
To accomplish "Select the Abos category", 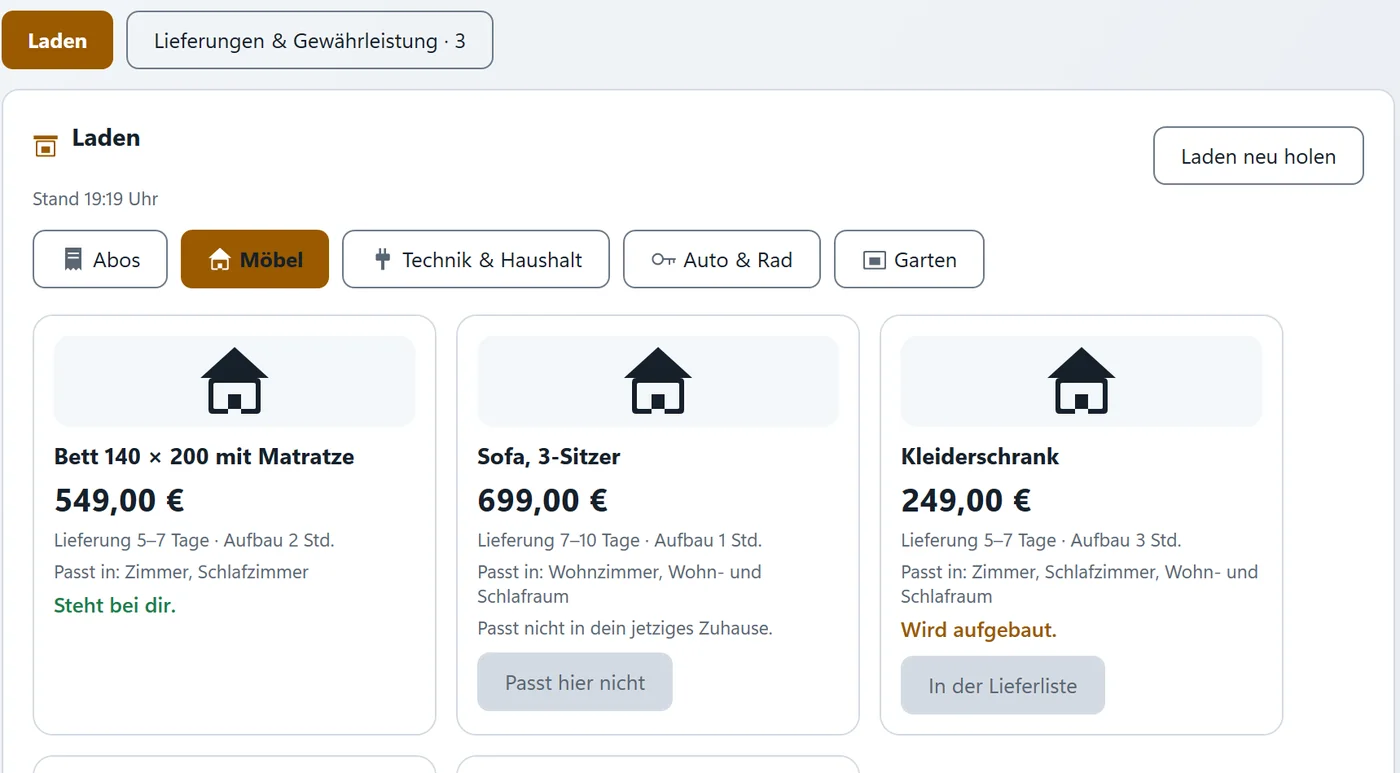I will point(100,260).
